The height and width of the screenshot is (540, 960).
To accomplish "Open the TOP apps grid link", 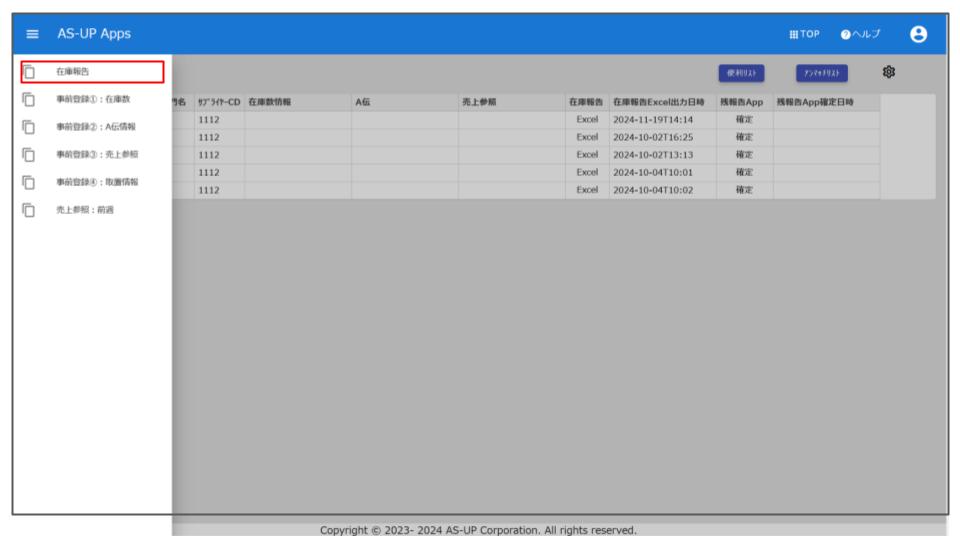I will click(x=804, y=34).
